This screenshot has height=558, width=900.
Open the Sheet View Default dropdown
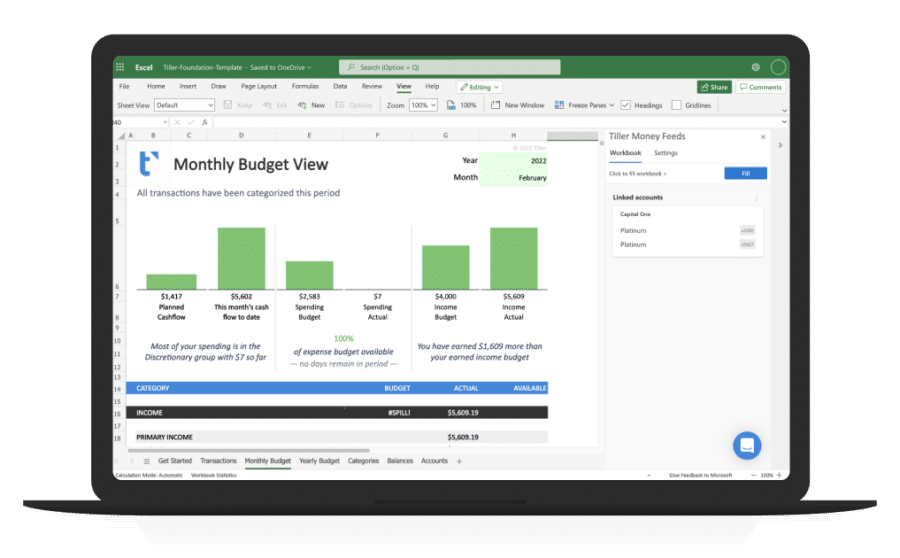(184, 105)
